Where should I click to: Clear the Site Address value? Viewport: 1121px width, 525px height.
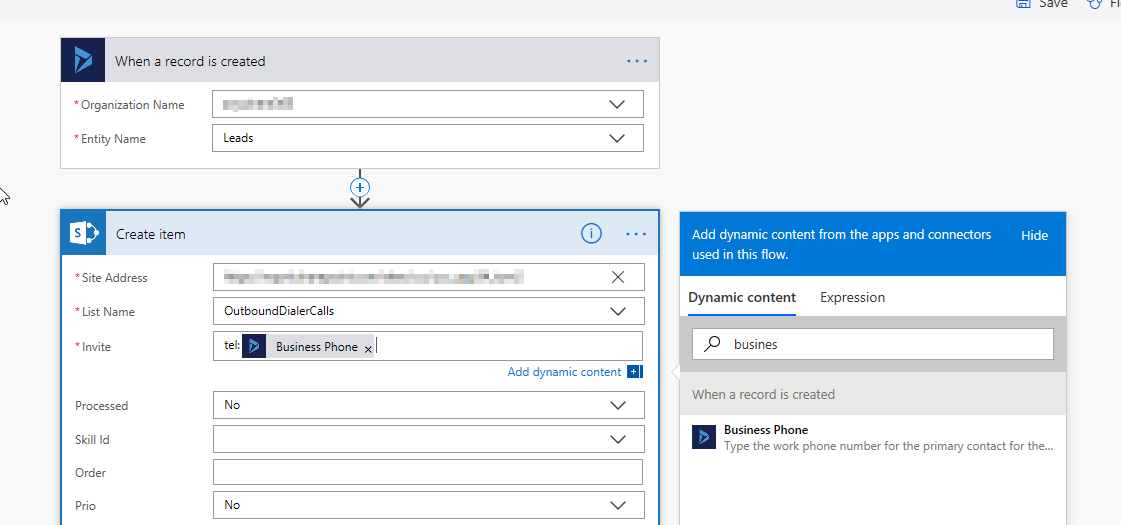point(618,277)
